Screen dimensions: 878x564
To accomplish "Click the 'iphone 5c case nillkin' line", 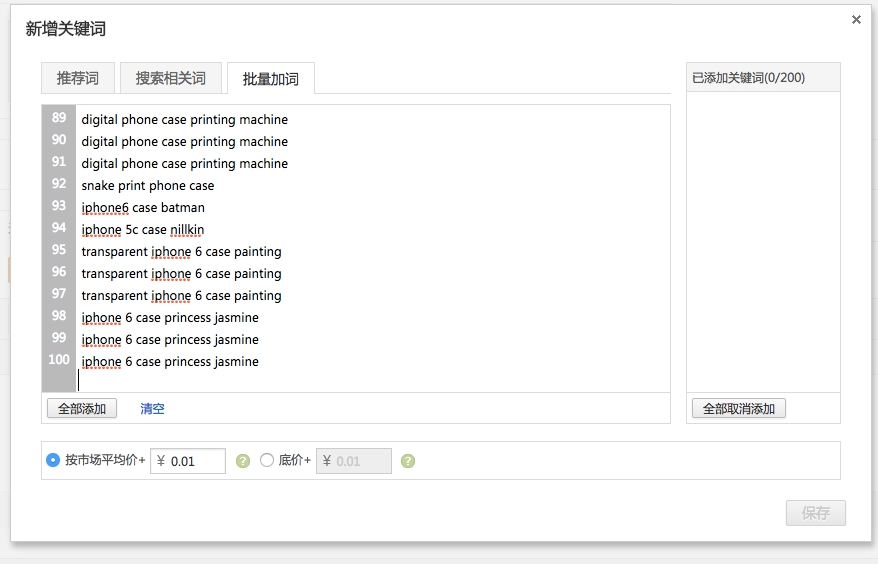I will [x=143, y=230].
